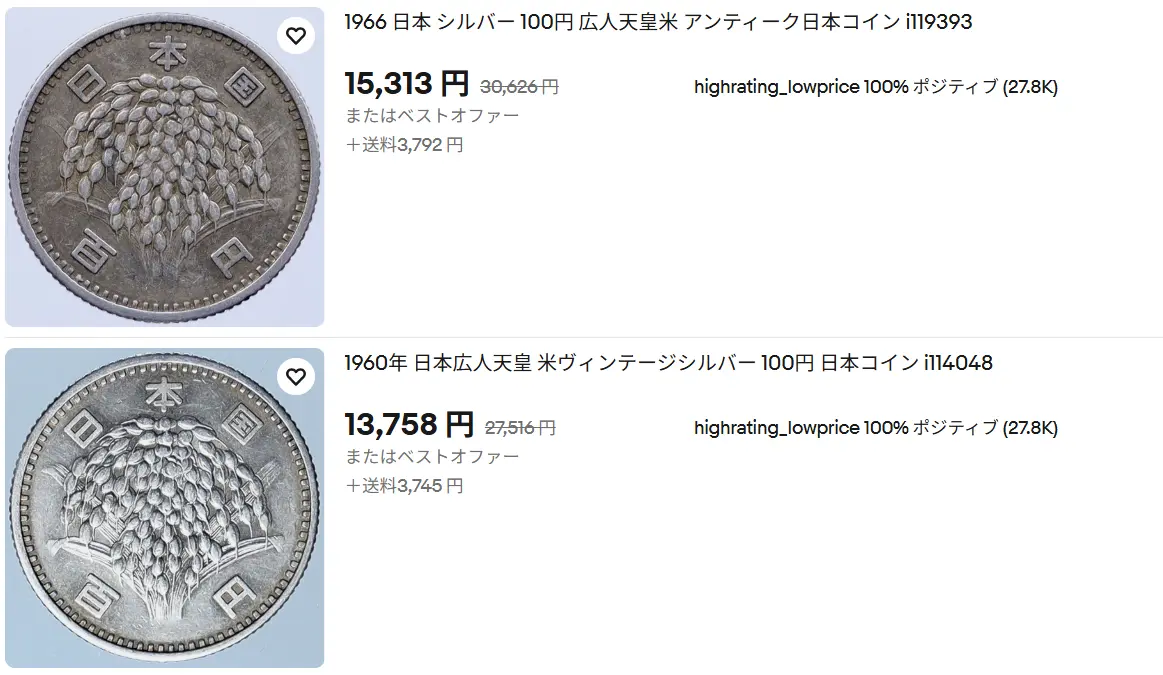Open the 1960年 日本広人天皇 listing title
This screenshot has width=1163, height=675.
point(667,363)
